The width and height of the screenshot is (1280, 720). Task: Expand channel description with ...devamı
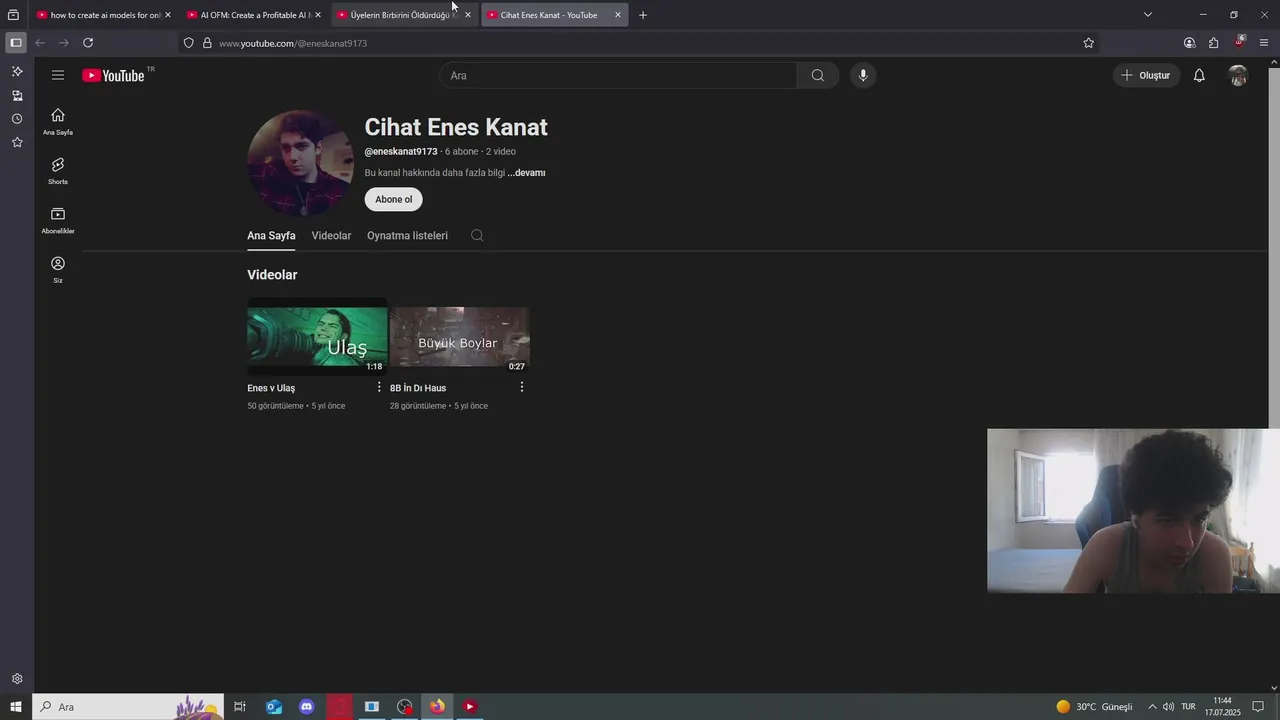[x=526, y=173]
